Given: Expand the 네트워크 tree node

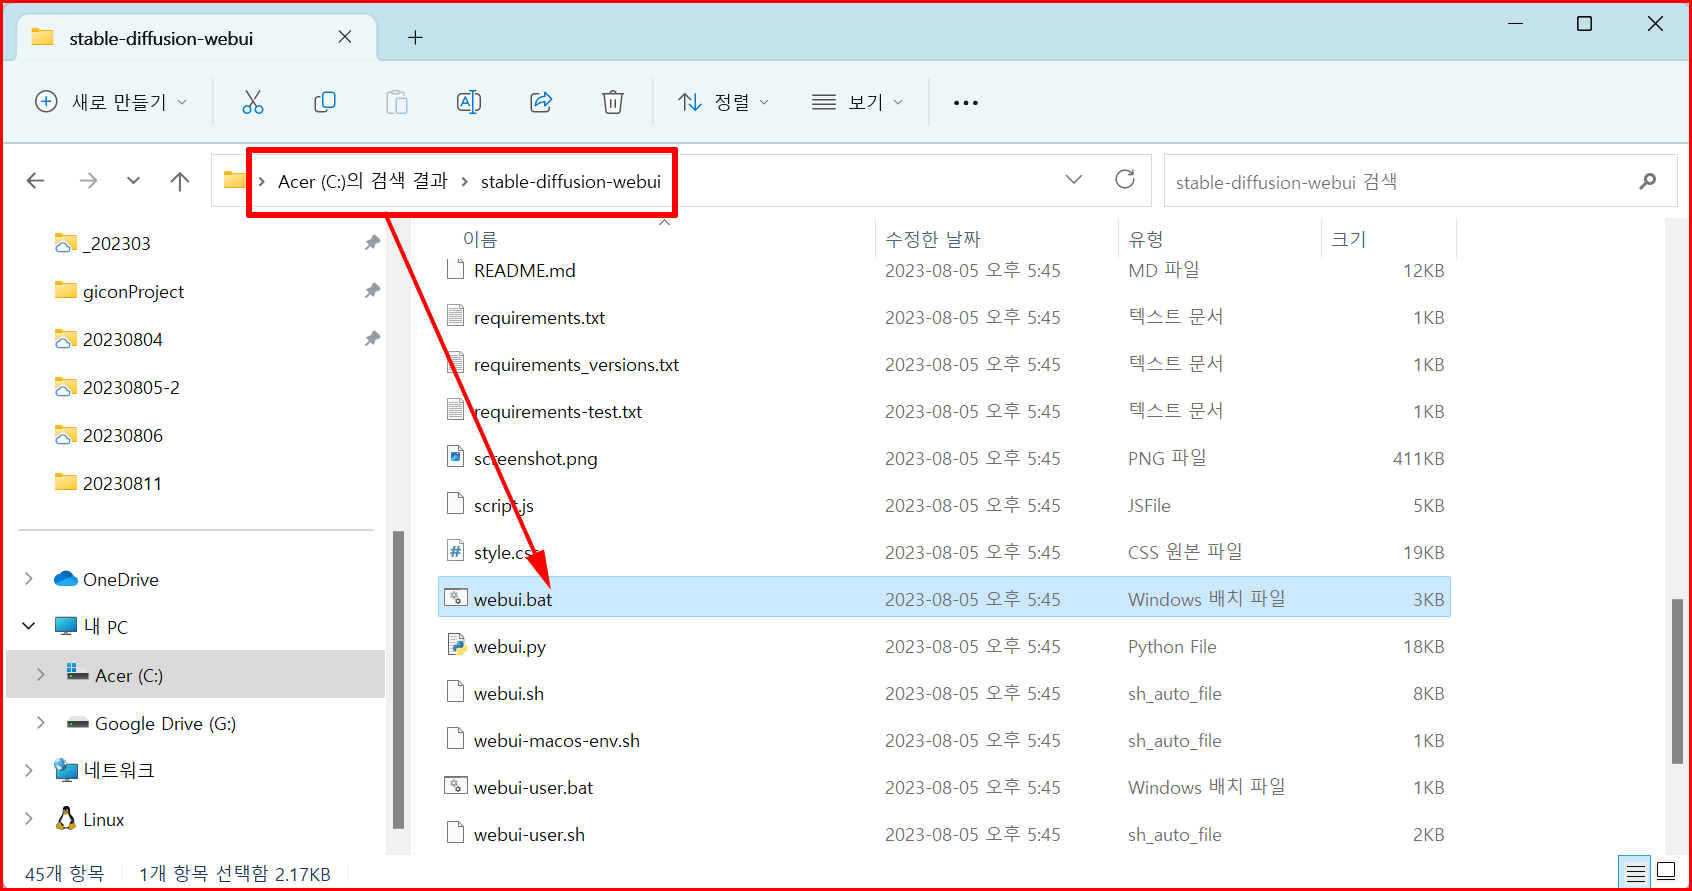Looking at the screenshot, I should click(x=29, y=770).
